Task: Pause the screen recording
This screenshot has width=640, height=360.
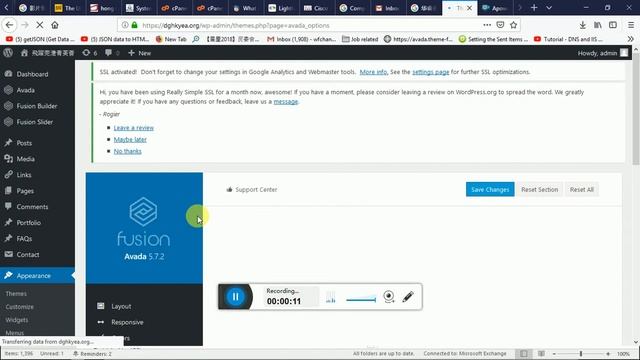Action: tap(236, 297)
